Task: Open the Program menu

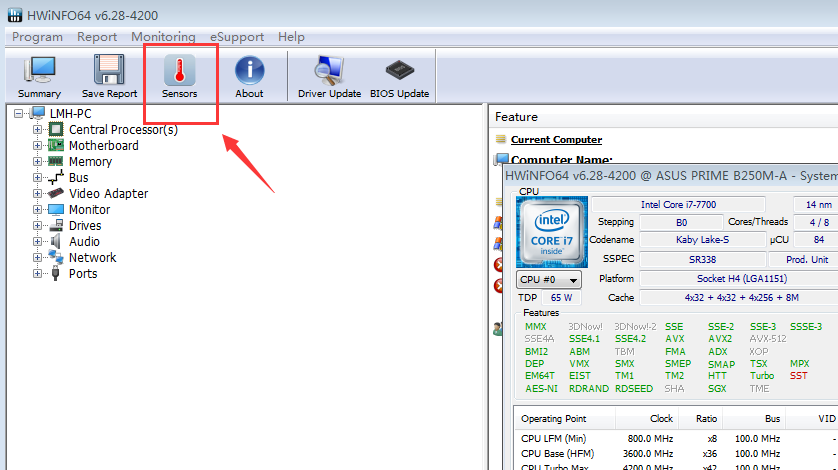Action: [37, 37]
